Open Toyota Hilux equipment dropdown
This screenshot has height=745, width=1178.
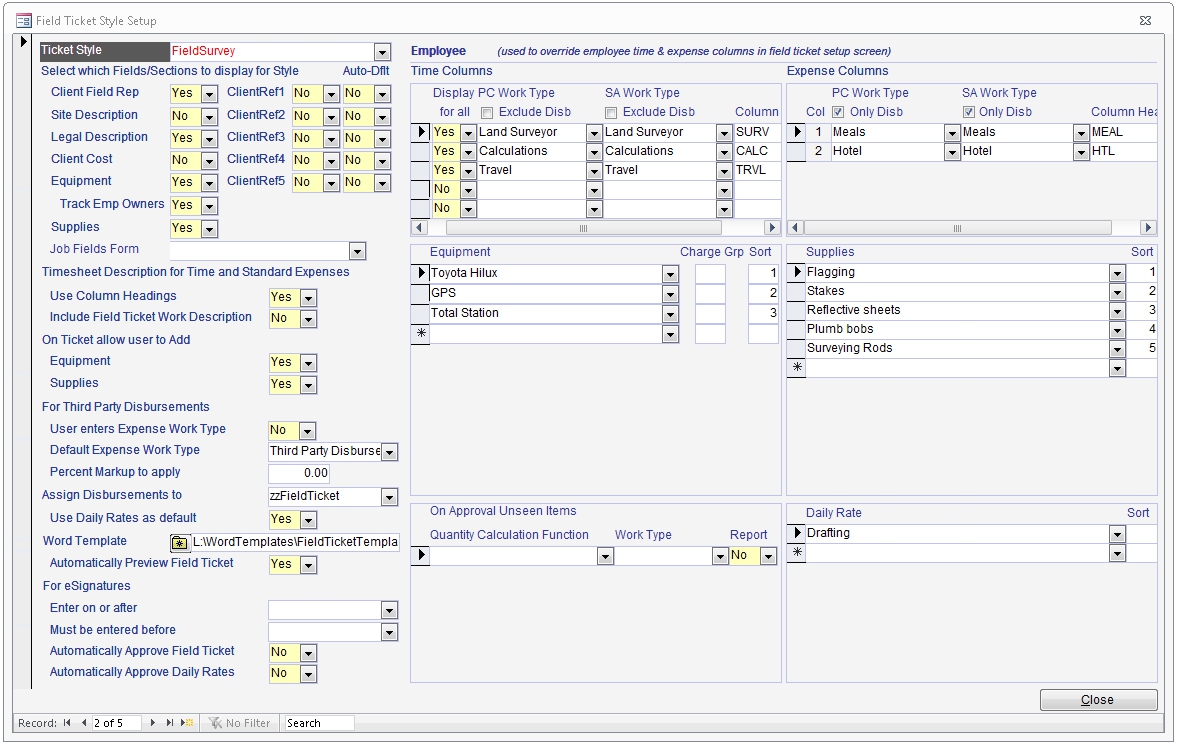coord(669,274)
